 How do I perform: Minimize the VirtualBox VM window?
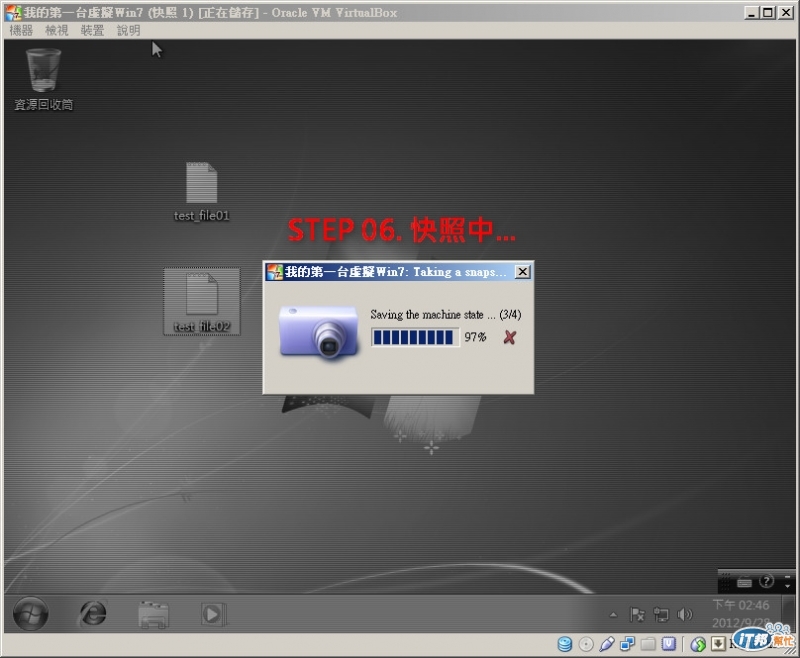[751, 13]
